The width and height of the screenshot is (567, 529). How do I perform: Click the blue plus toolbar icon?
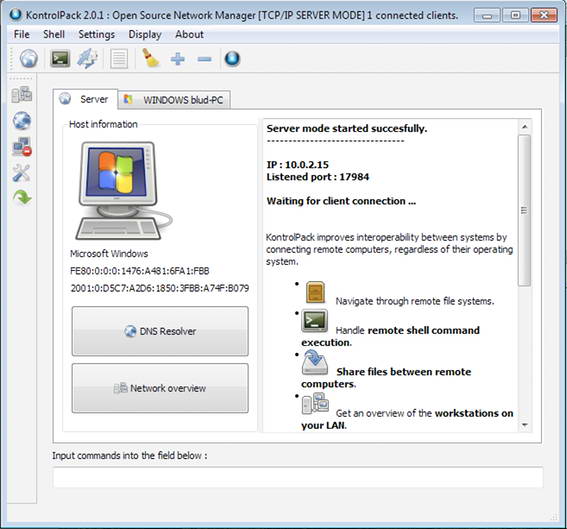pyautogui.click(x=178, y=59)
